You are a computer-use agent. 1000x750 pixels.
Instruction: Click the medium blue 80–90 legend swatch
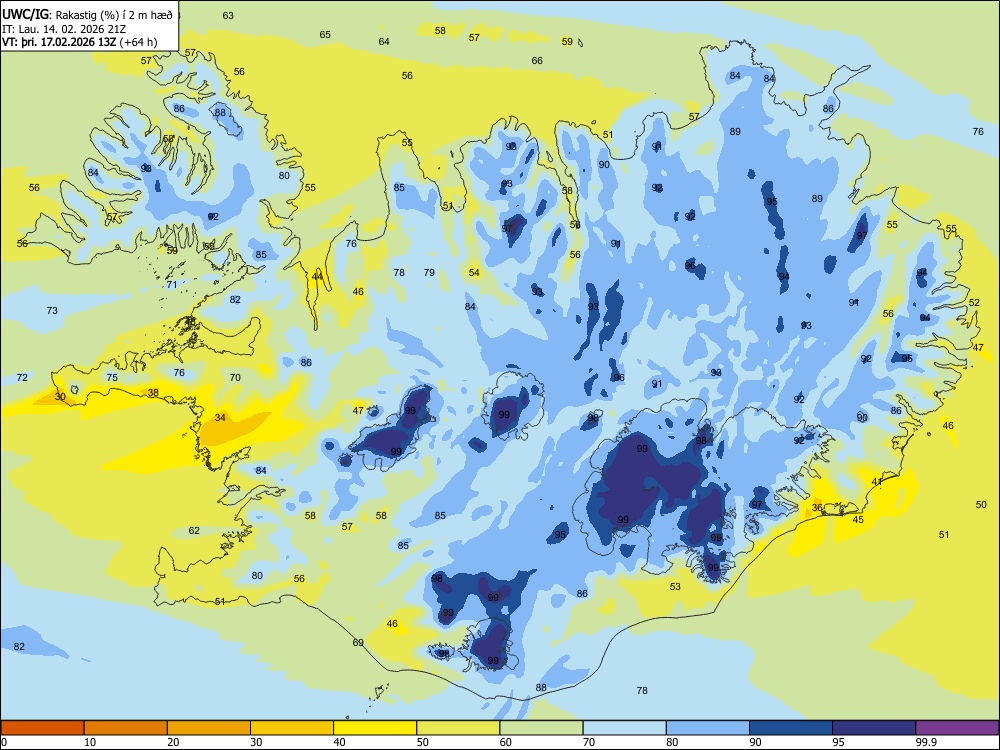pyautogui.click(x=708, y=728)
